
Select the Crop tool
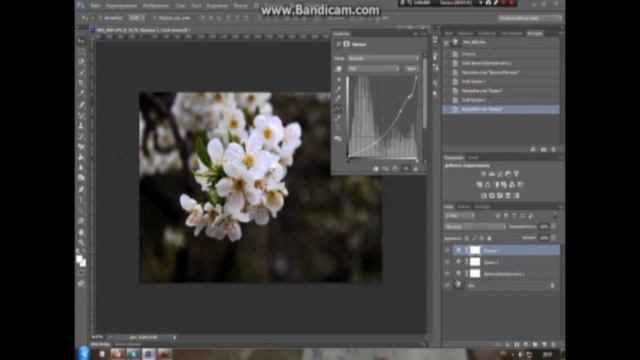coord(81,83)
